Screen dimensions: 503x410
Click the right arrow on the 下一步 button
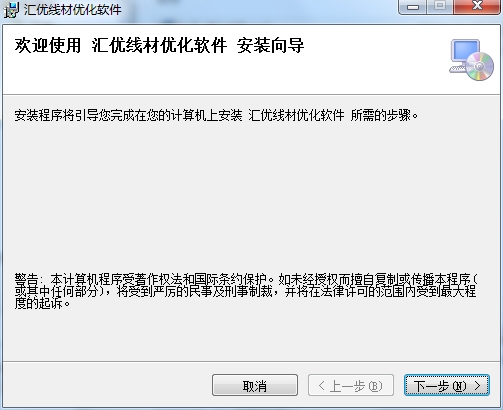pyautogui.click(x=478, y=386)
